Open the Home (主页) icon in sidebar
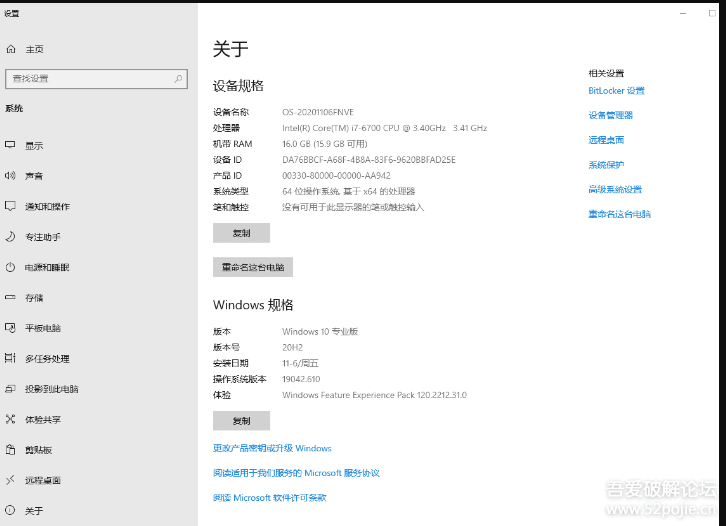Screen dimensions: 726x526 pyautogui.click(x=11, y=49)
